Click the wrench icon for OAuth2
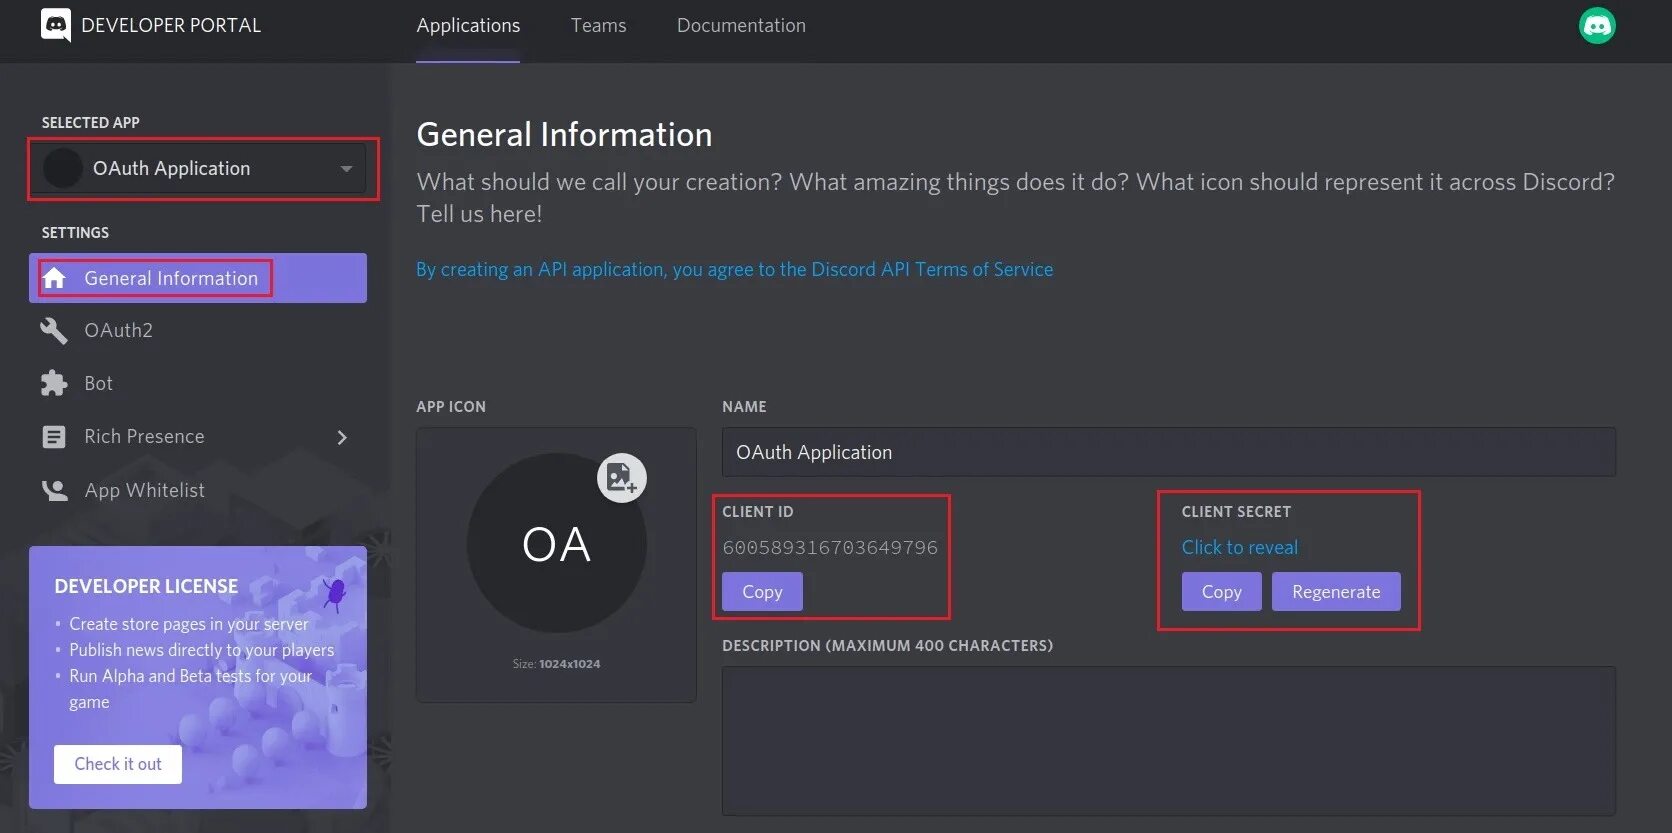 (x=54, y=331)
